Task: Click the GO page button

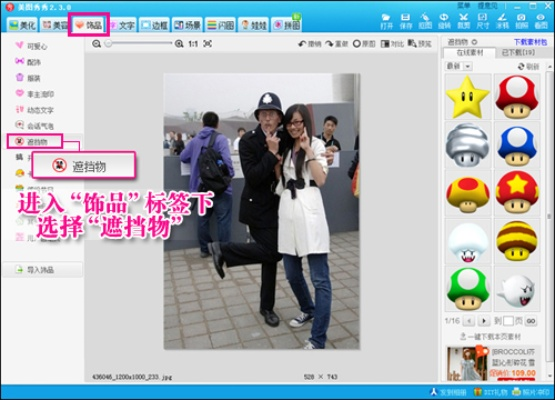Action: click(x=531, y=321)
